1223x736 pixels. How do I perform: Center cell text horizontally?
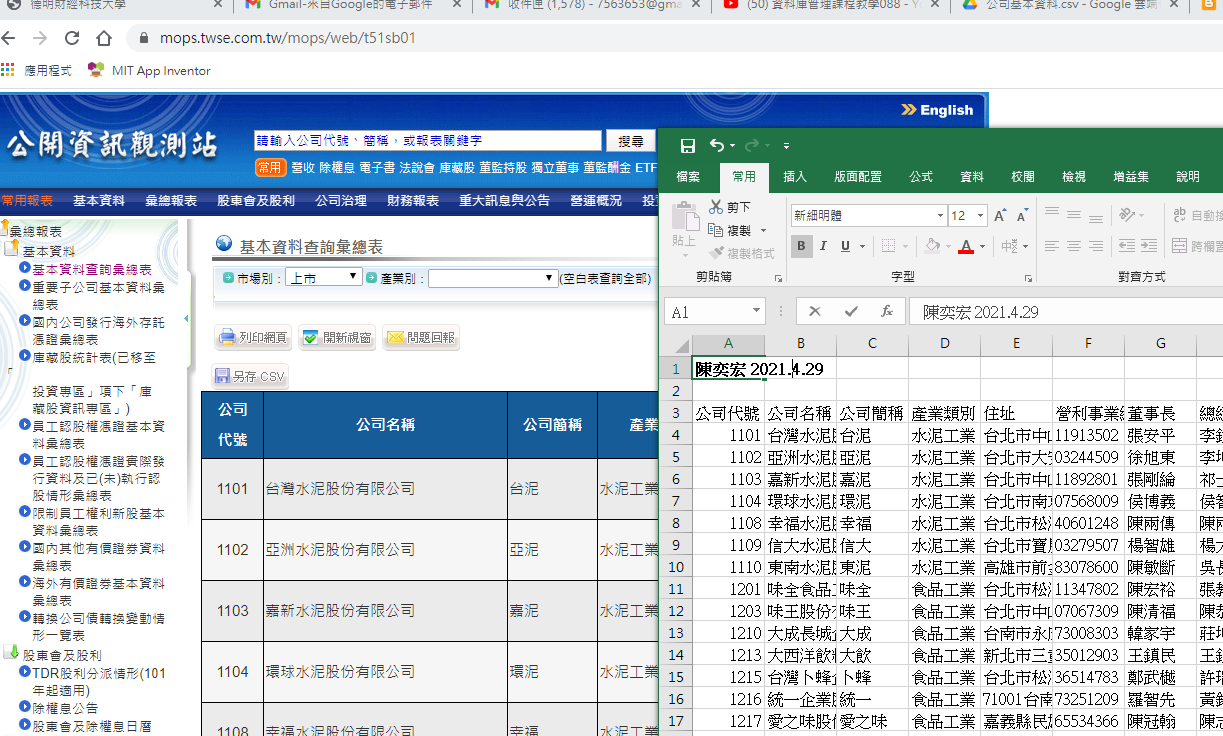tap(1075, 246)
